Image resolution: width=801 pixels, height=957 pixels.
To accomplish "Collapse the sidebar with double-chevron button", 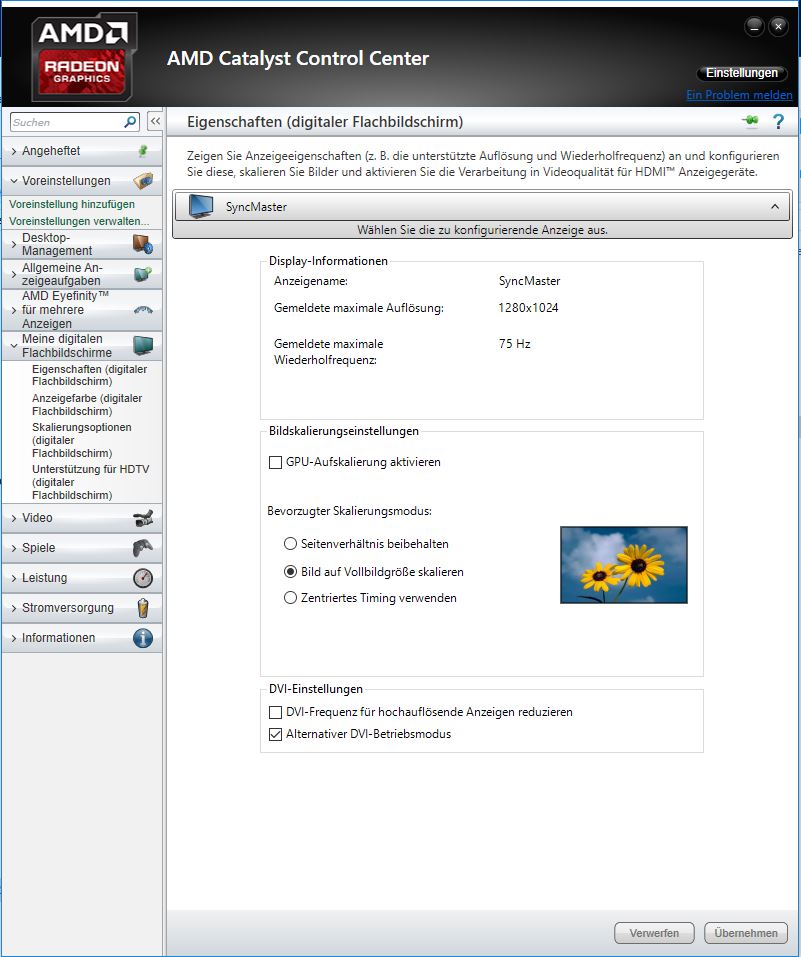I will tap(155, 121).
